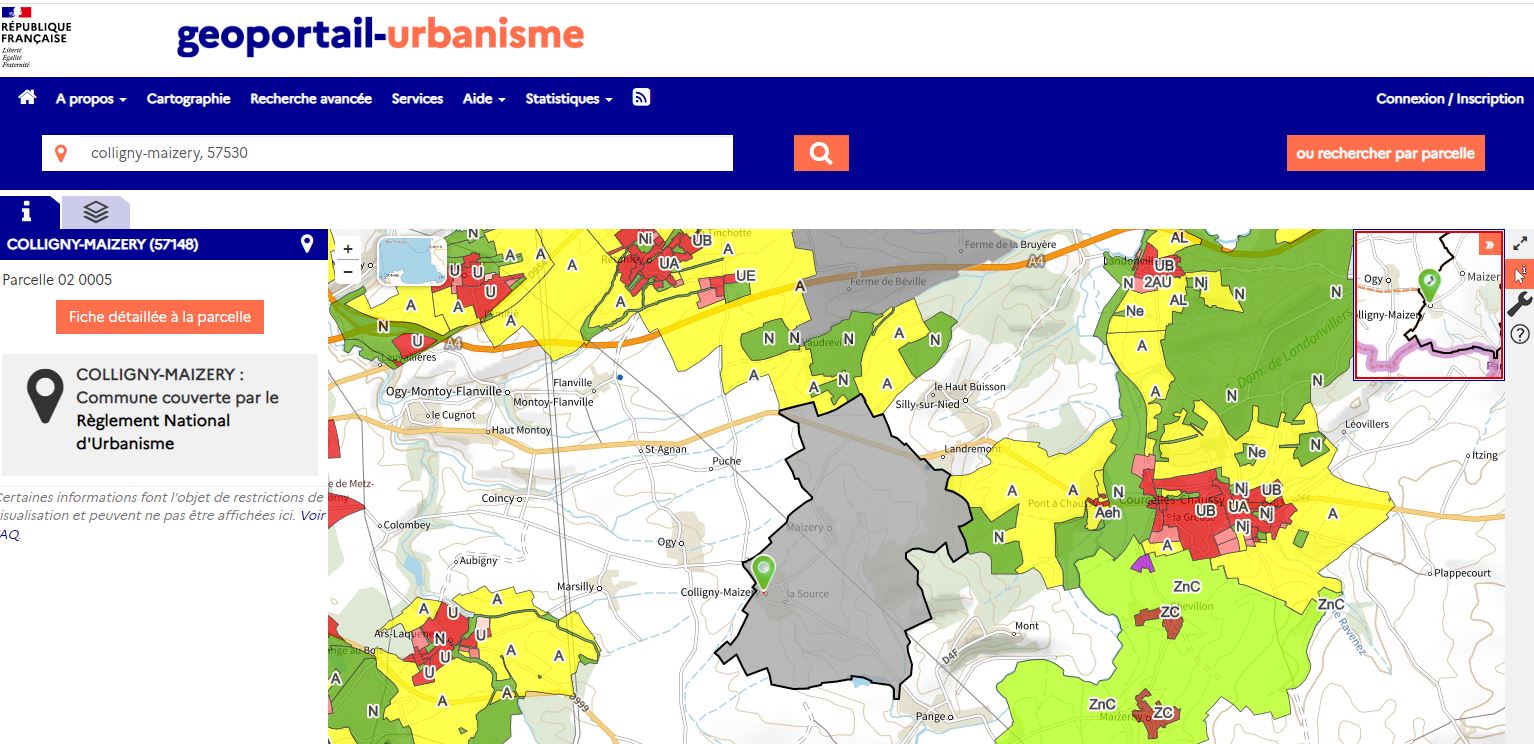Center on commune using the pin icon in header
Screen dimensions: 1534x744
(x=307, y=244)
